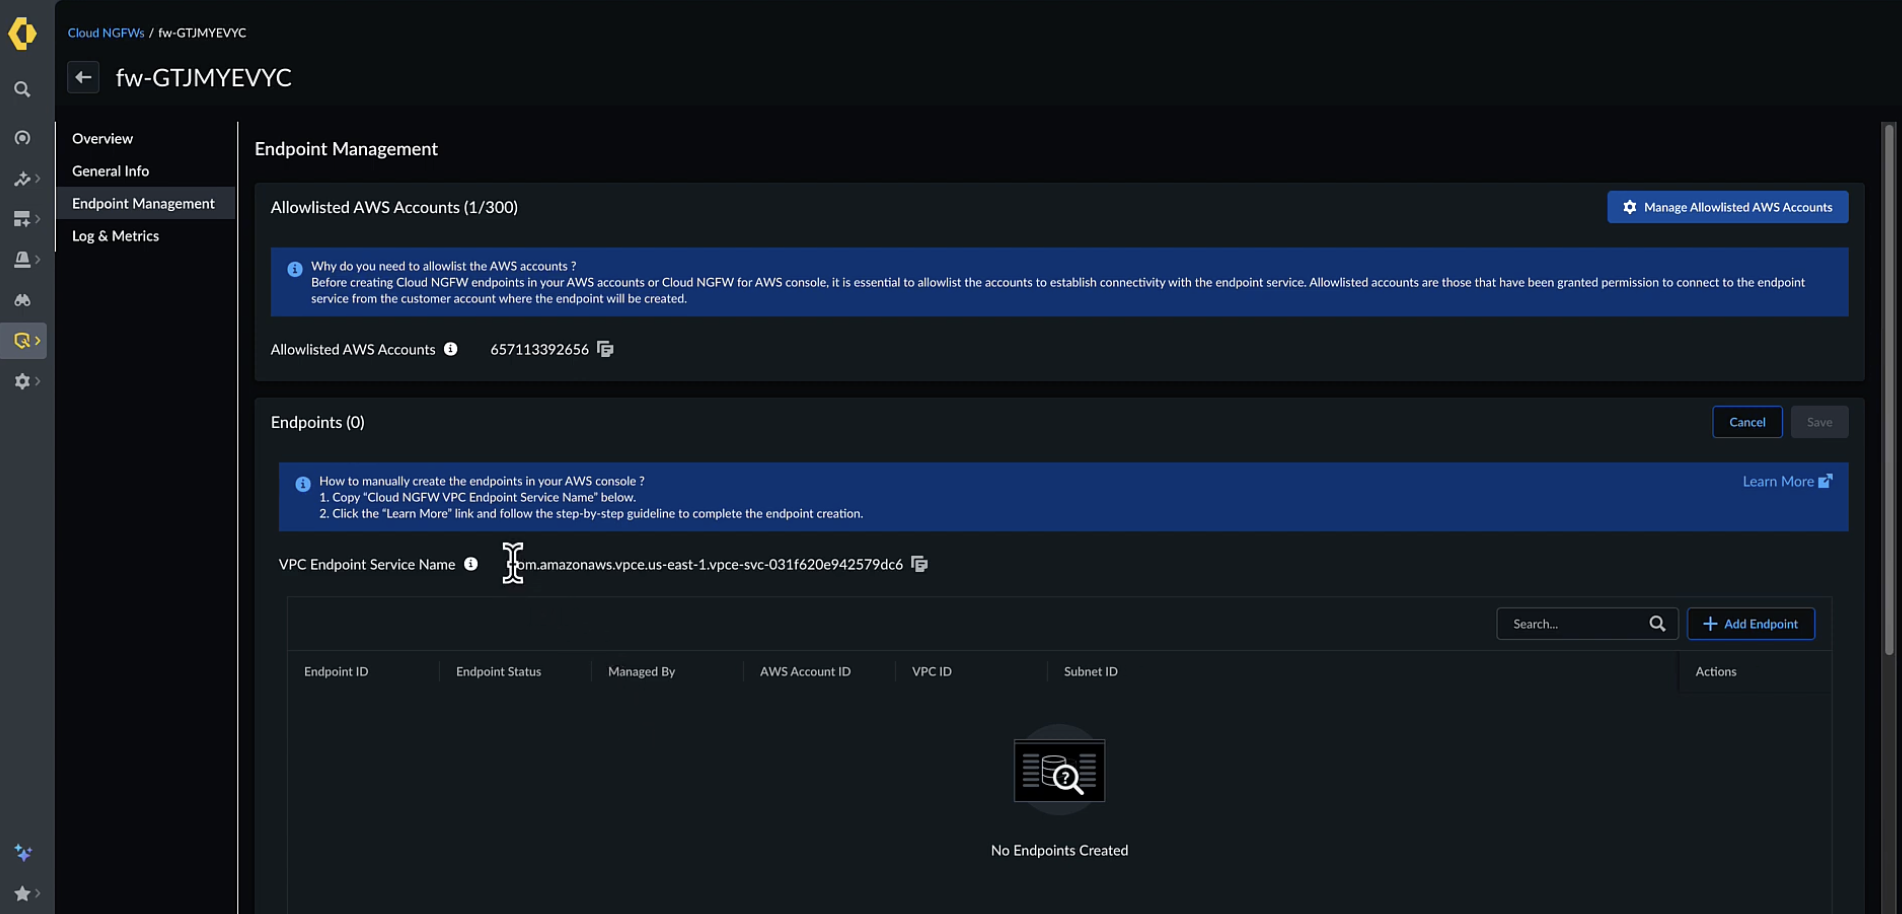Click the target-shaped icon in left rail

[22, 138]
